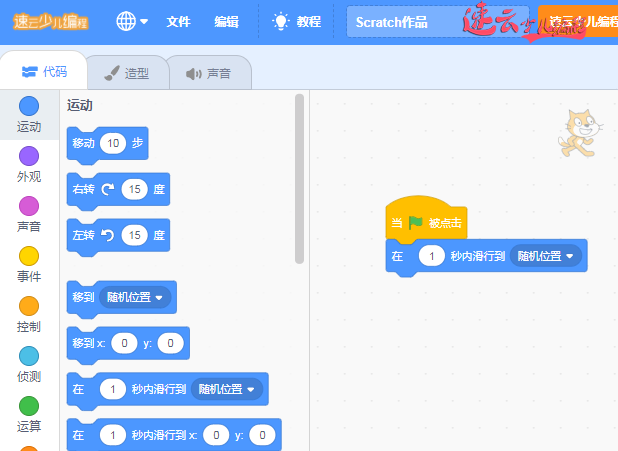
Task: Select the 事件 events category
Action: click(29, 265)
